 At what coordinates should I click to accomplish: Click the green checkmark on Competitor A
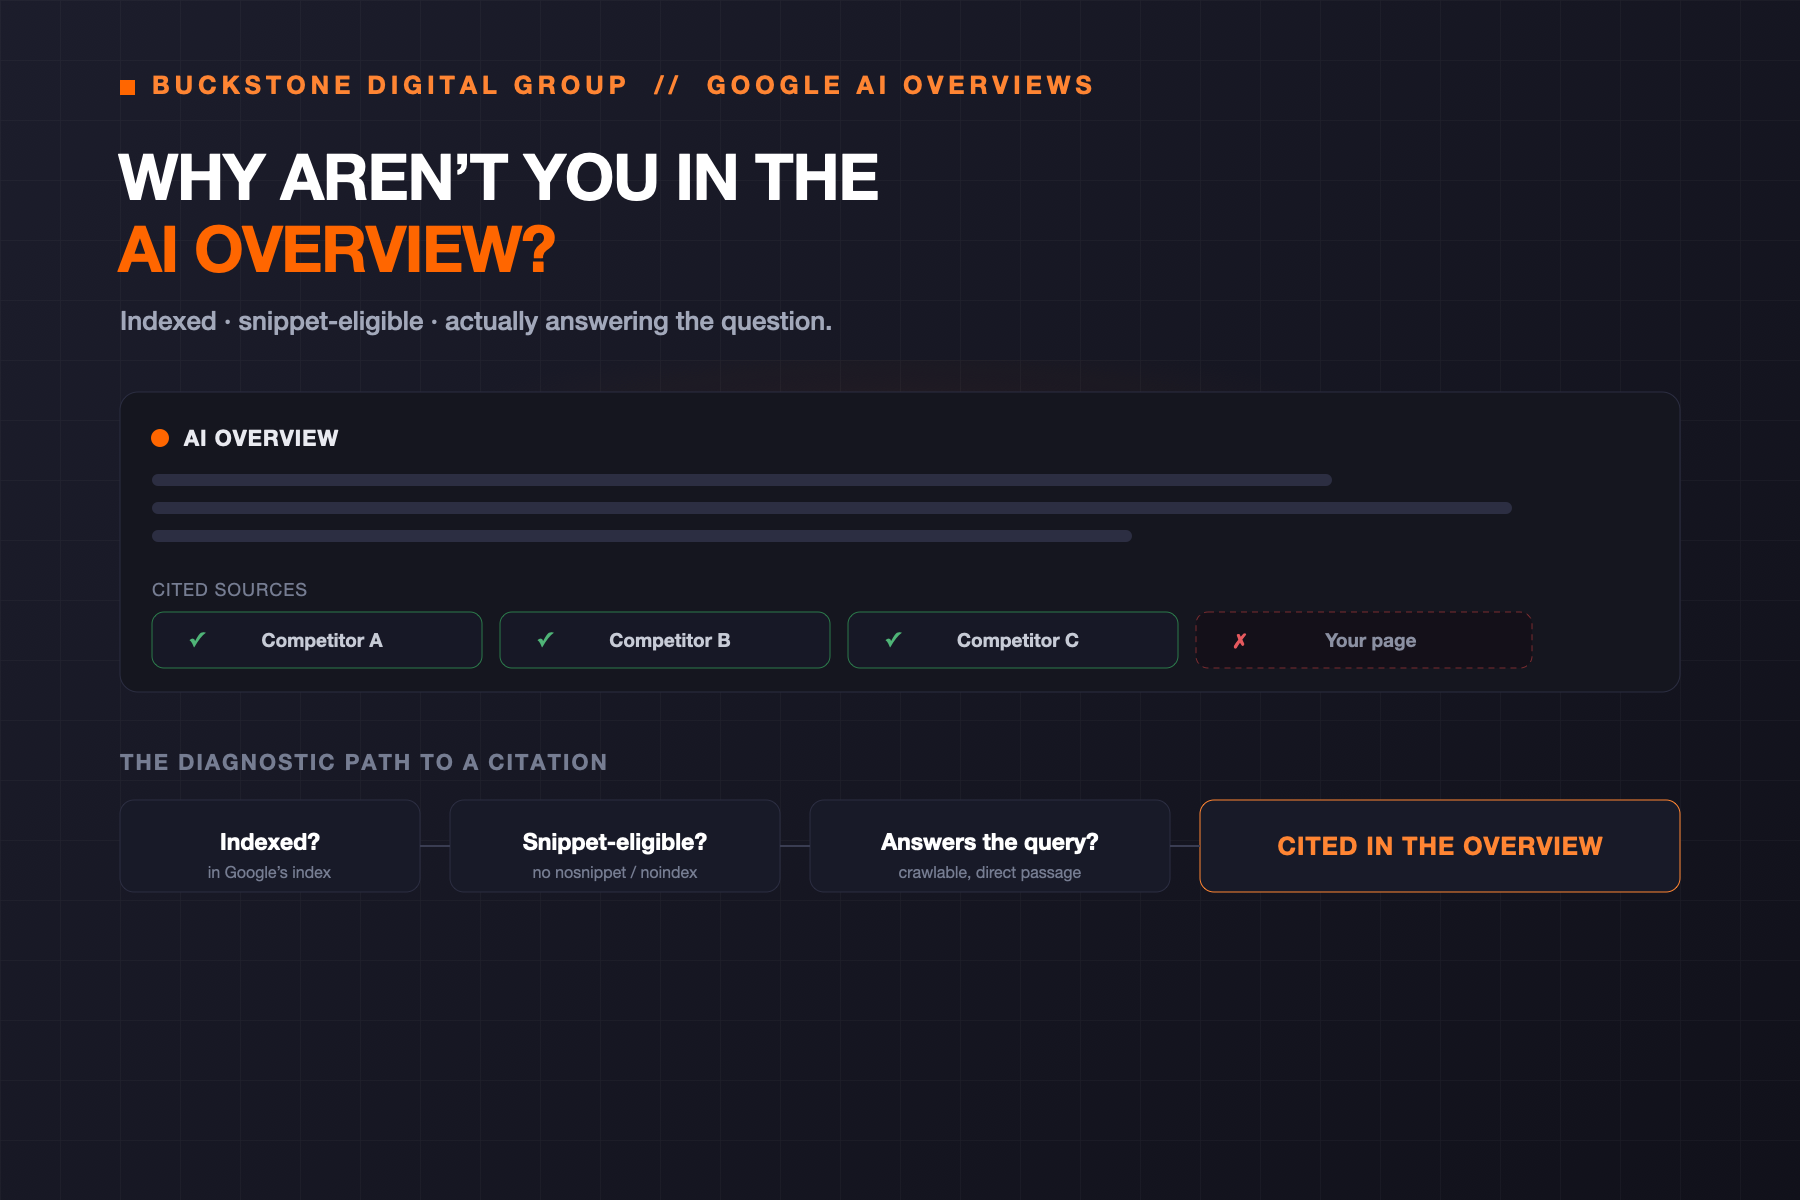click(198, 640)
